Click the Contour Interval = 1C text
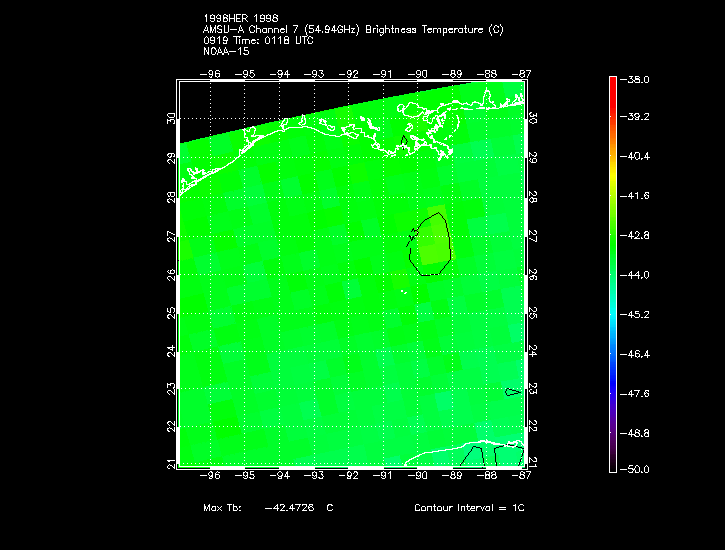Image resolution: width=725 pixels, height=550 pixels. tap(469, 508)
